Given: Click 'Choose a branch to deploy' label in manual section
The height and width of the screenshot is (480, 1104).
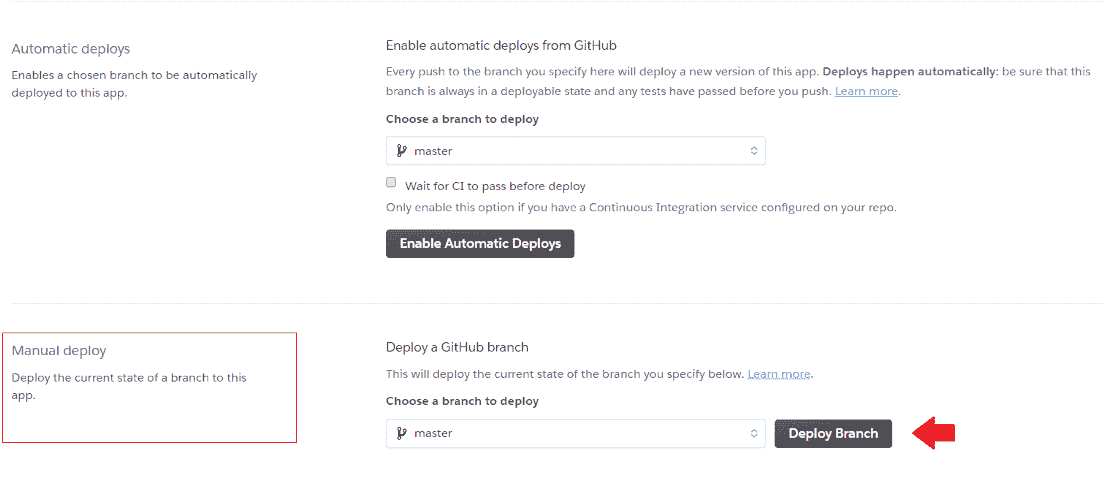Looking at the screenshot, I should [x=462, y=401].
